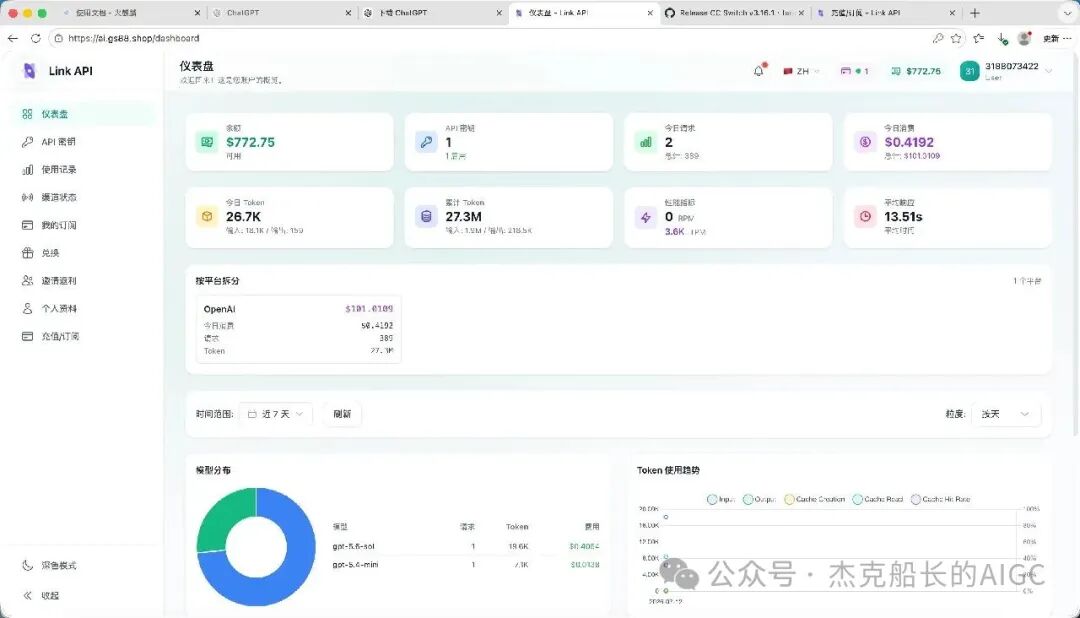This screenshot has height=618, width=1080.
Task: Click the green donut chart segment
Action: point(222,515)
